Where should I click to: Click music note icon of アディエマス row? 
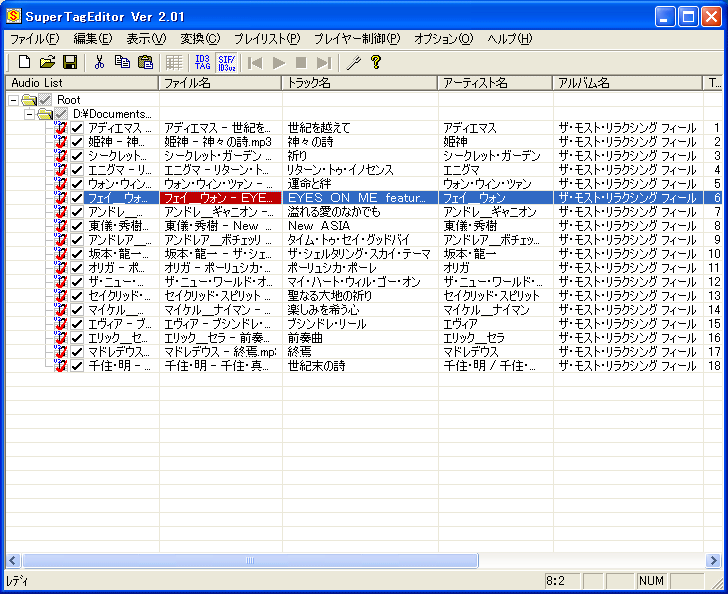pos(60,128)
